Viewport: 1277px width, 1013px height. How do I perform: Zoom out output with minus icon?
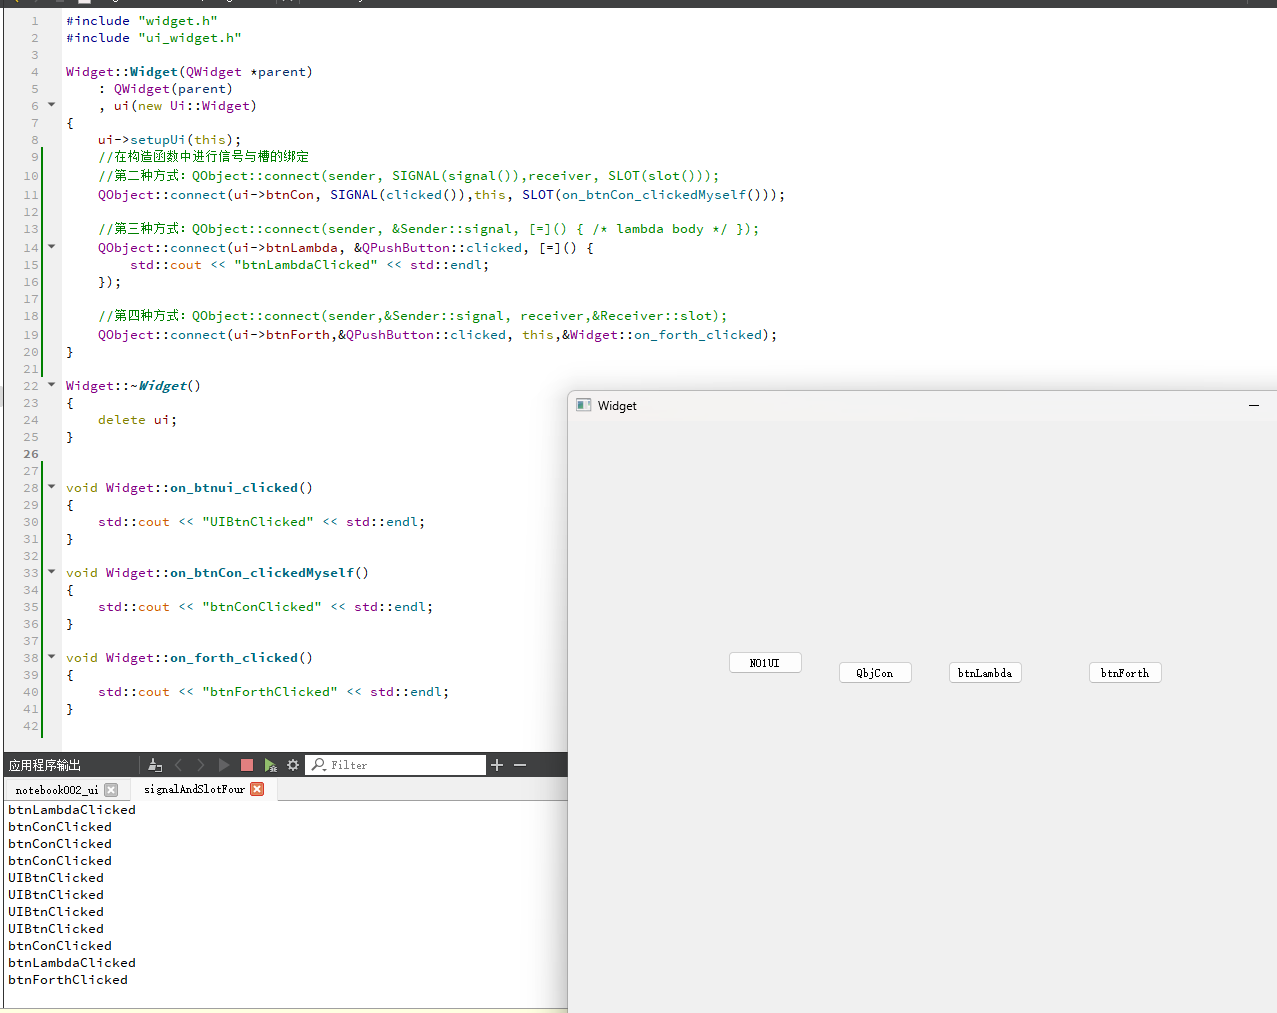coord(520,765)
